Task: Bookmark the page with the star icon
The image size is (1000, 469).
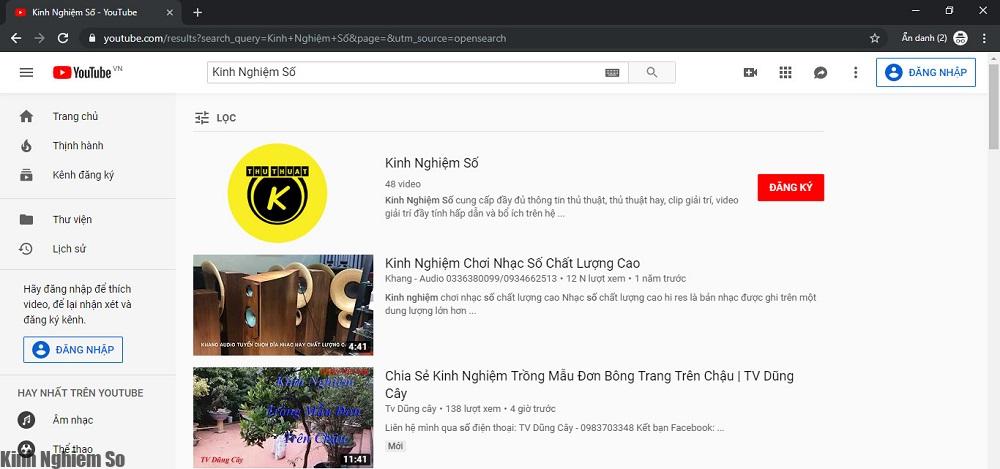Action: (874, 38)
